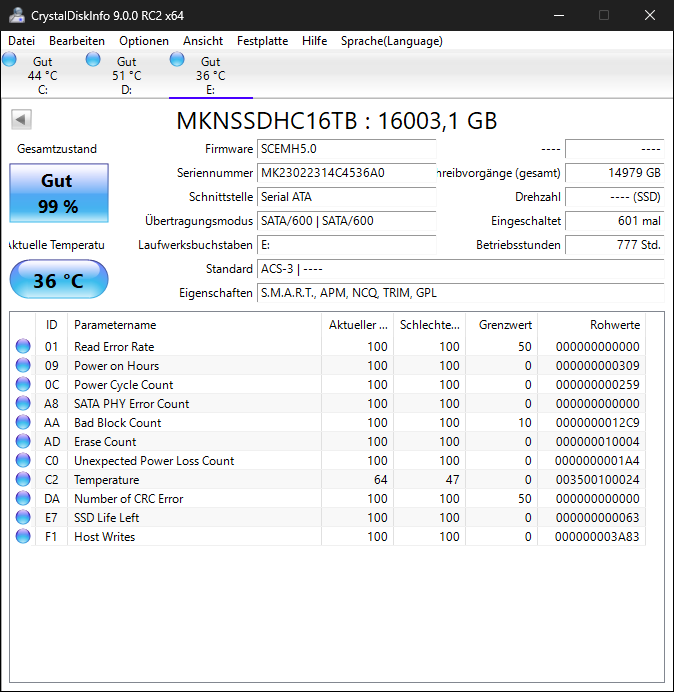Click the CrystalDiskInfo app icon in title bar

[17, 15]
